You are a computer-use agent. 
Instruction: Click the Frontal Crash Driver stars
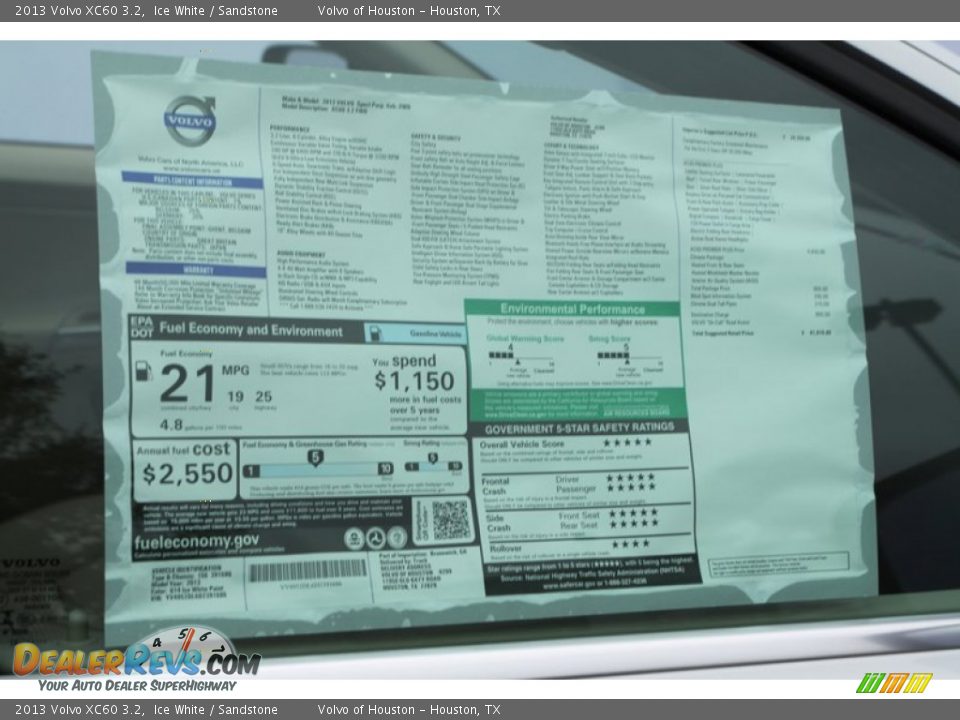630,477
